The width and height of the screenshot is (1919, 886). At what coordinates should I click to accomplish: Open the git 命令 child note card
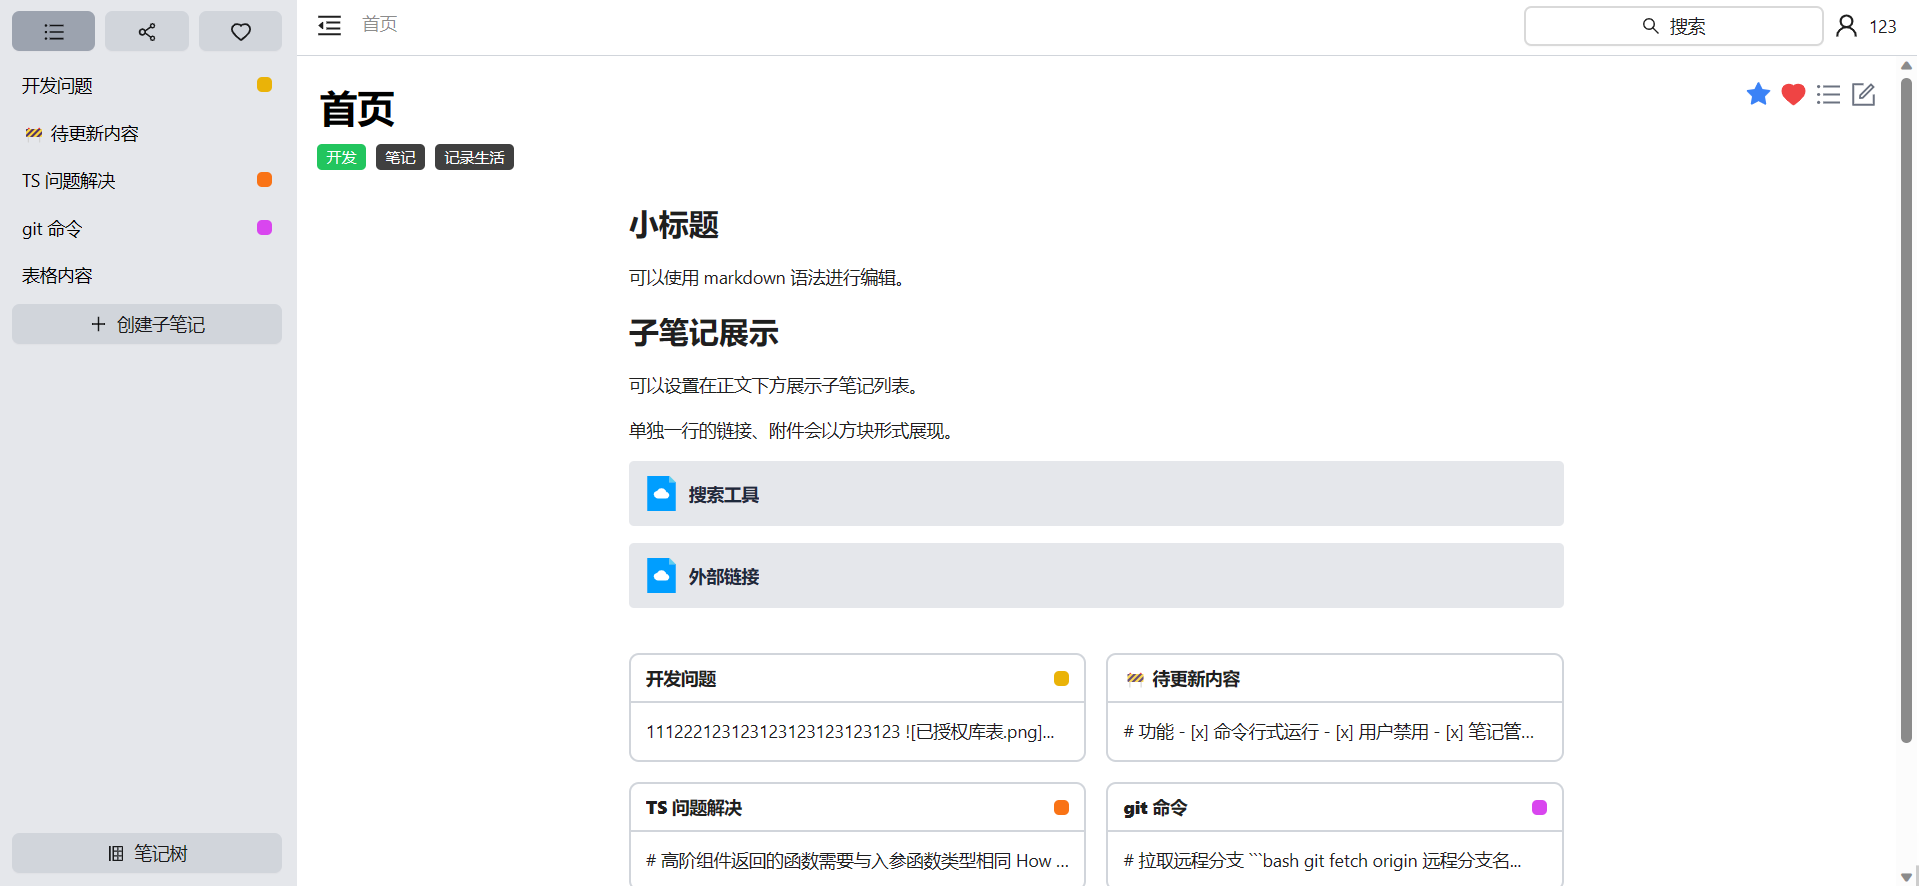click(x=1334, y=834)
